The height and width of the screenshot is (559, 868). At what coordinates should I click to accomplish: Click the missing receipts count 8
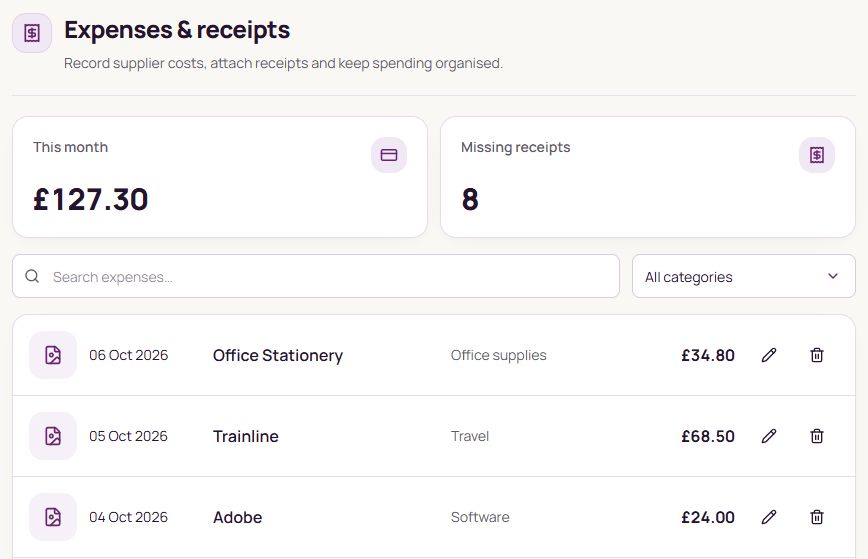(470, 199)
